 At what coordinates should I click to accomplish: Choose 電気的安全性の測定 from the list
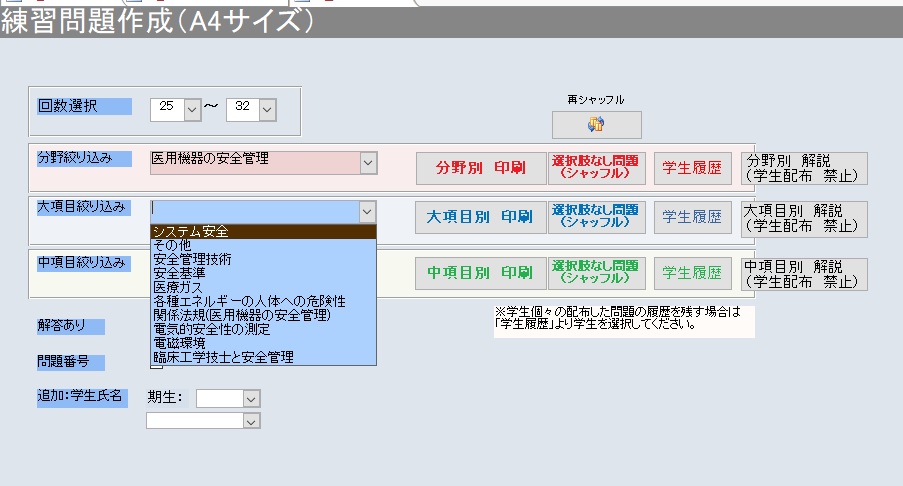pyautogui.click(x=263, y=329)
